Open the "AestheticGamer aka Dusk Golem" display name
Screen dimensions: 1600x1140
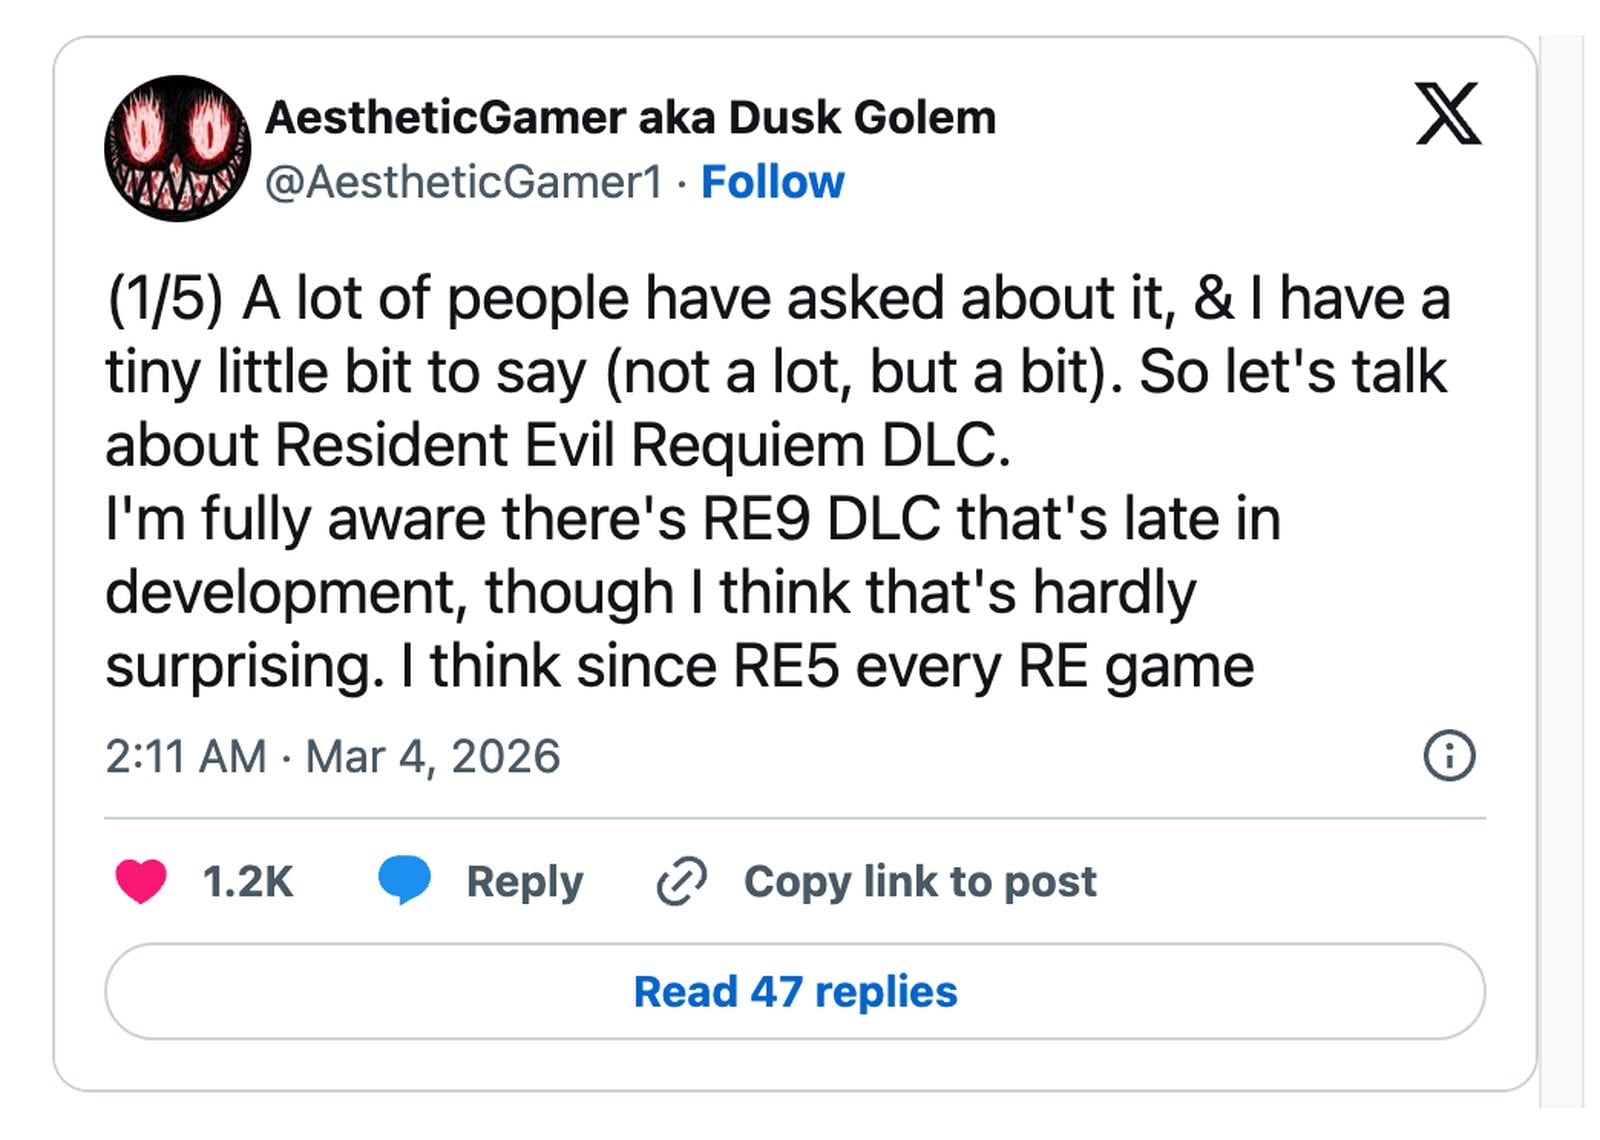[630, 118]
